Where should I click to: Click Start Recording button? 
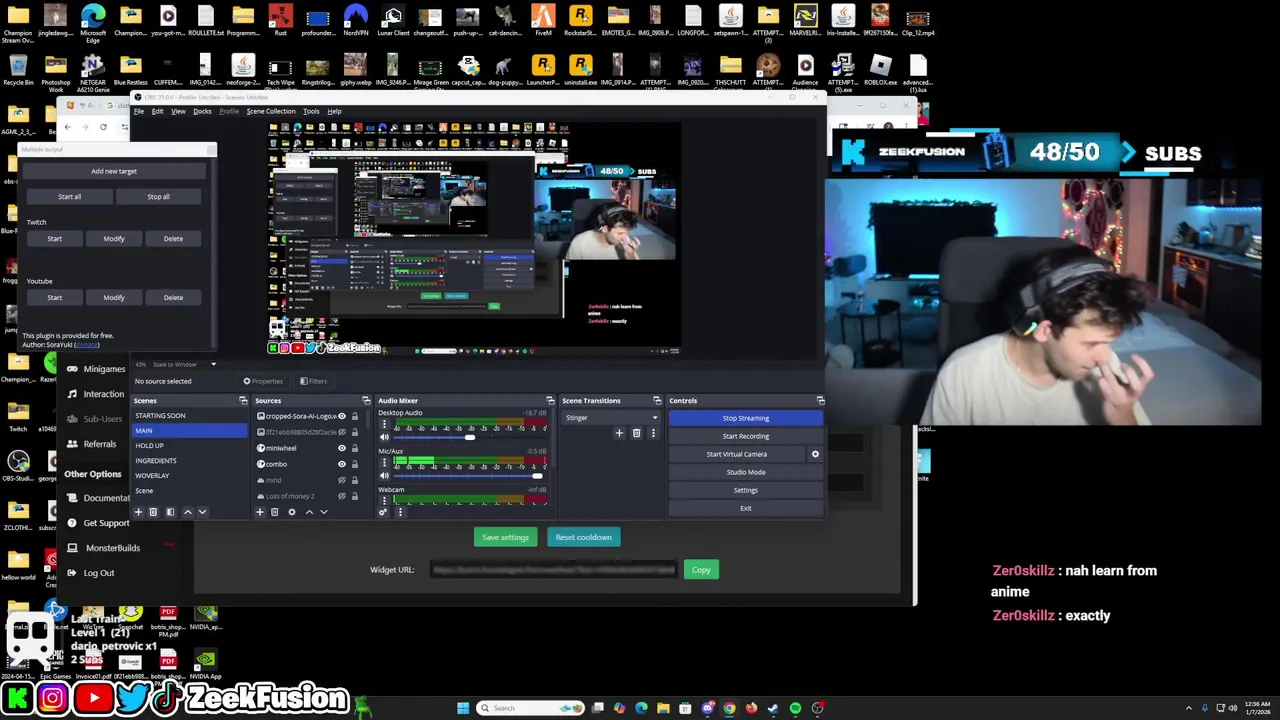[x=746, y=436]
